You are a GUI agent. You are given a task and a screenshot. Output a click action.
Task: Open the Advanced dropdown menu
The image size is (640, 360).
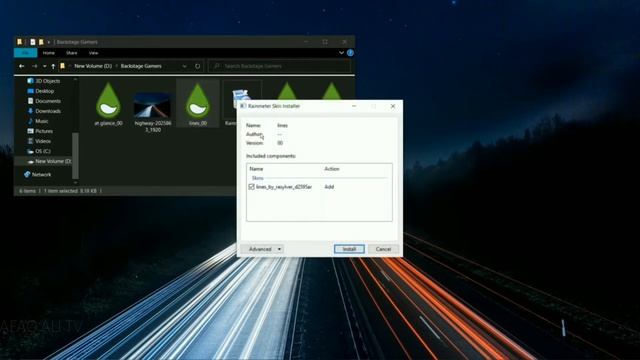click(x=262, y=249)
